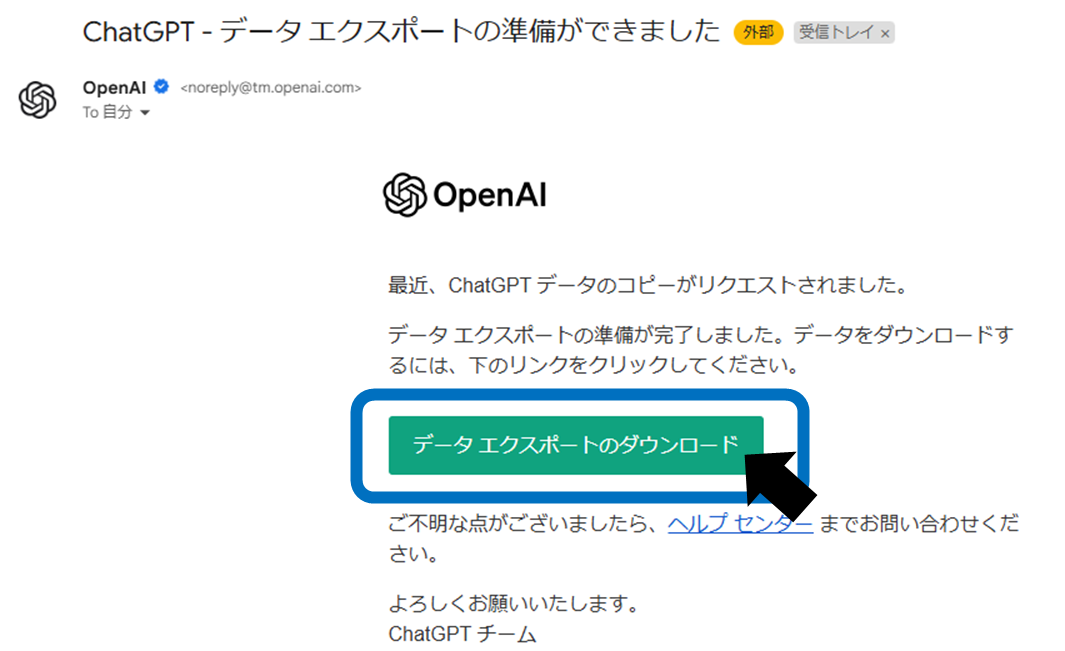Click the ChatGPT チーム signature line
The width and height of the screenshot is (1065, 651).
coord(463,634)
